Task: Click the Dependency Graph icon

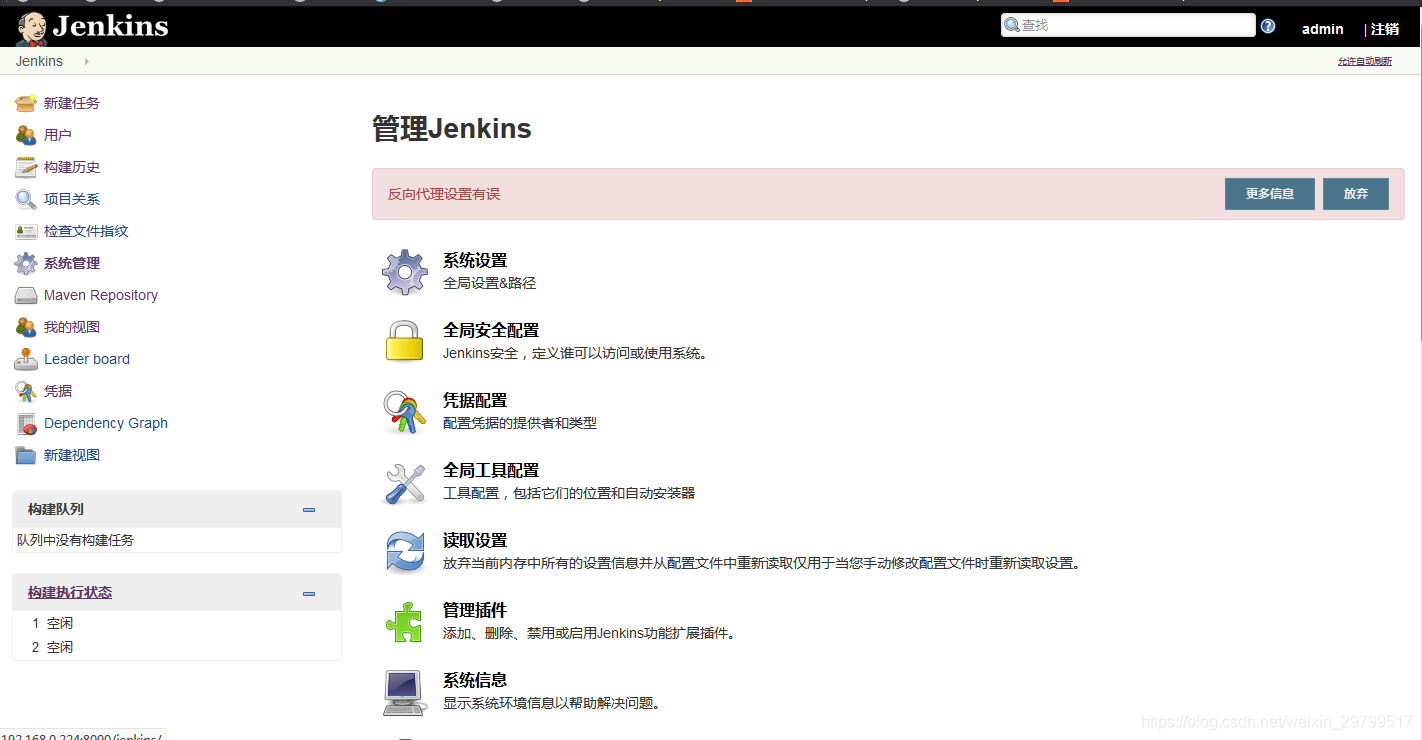Action: (26, 423)
